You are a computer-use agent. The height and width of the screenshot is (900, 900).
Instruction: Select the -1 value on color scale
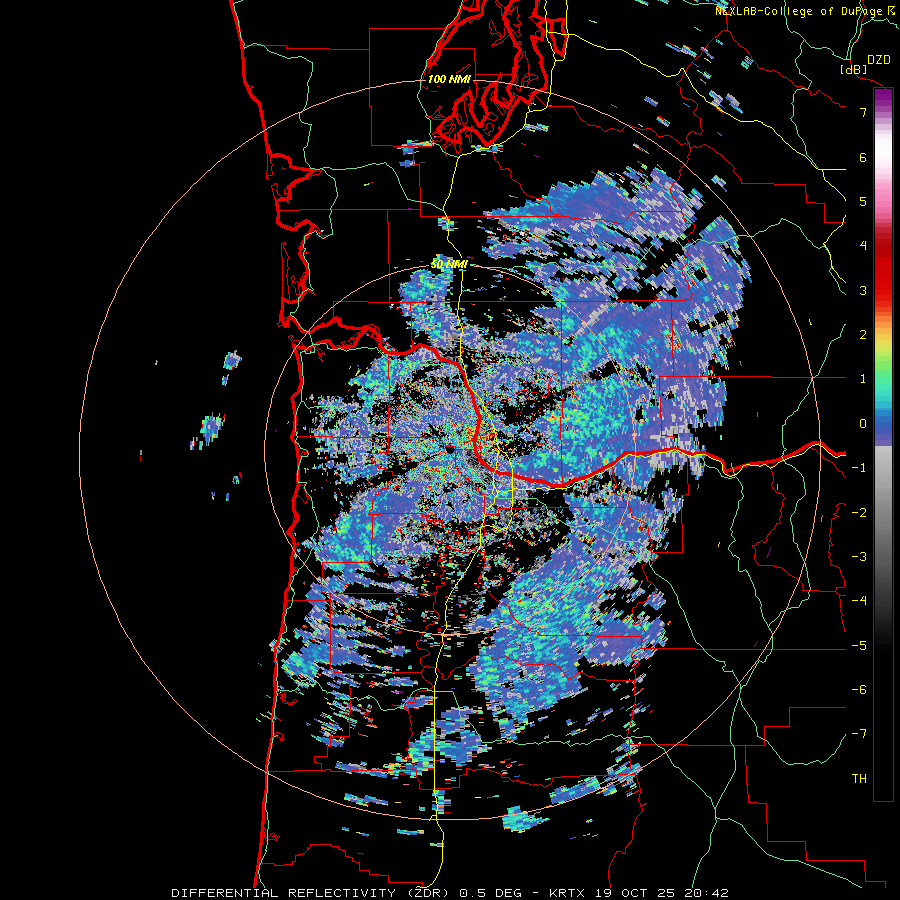(x=859, y=467)
